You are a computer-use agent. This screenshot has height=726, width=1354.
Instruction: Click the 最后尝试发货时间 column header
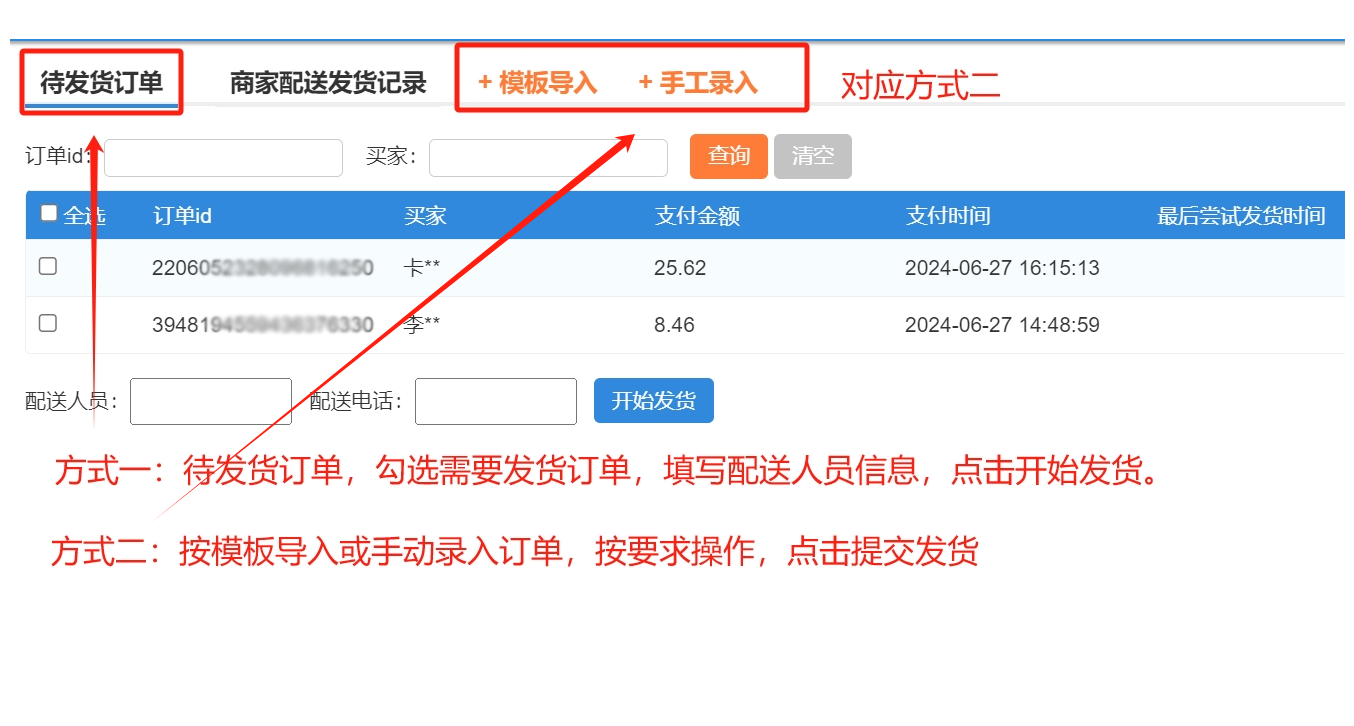pyautogui.click(x=1240, y=216)
